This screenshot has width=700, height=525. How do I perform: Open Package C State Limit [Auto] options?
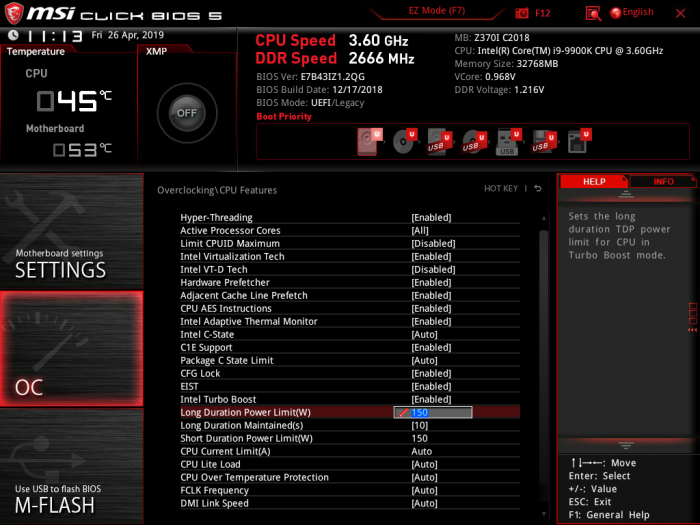pyautogui.click(x=424, y=361)
